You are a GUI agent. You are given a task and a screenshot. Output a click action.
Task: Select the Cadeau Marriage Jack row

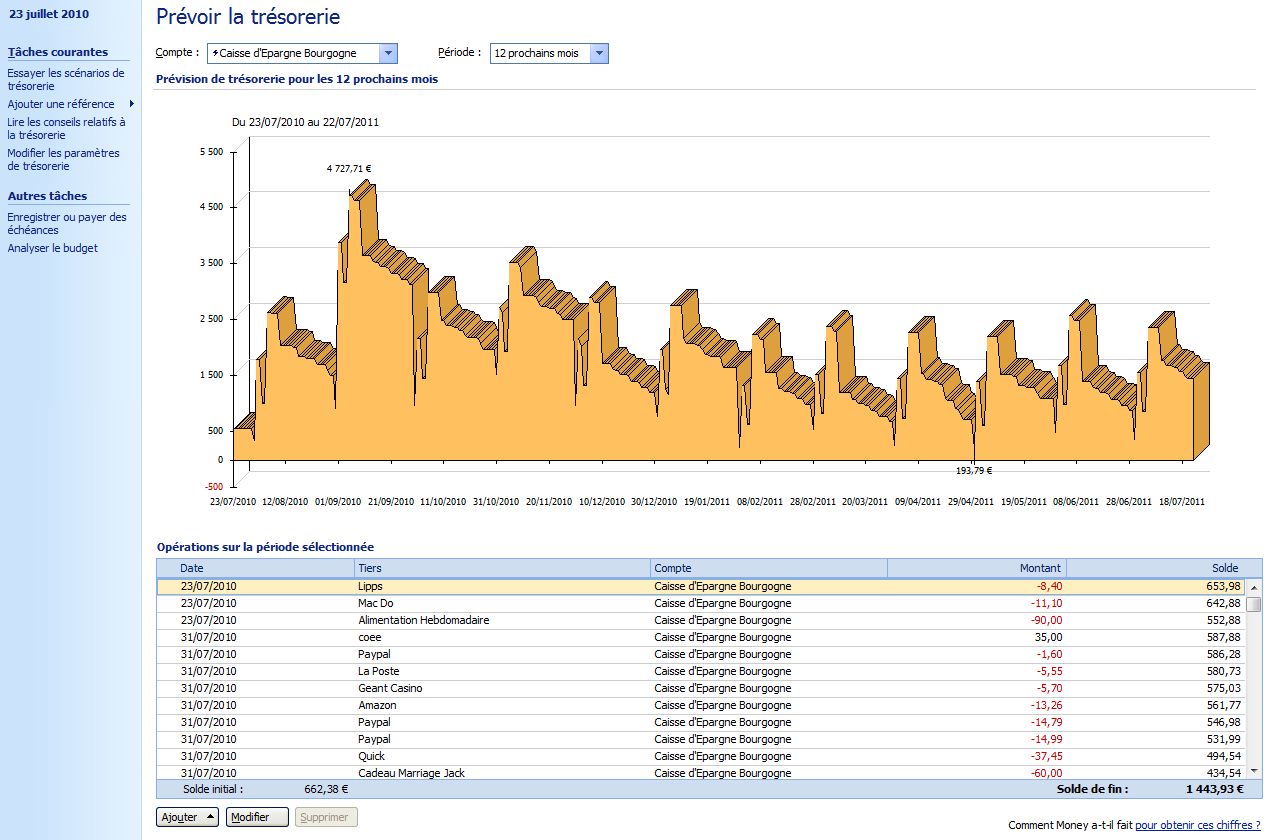point(701,773)
